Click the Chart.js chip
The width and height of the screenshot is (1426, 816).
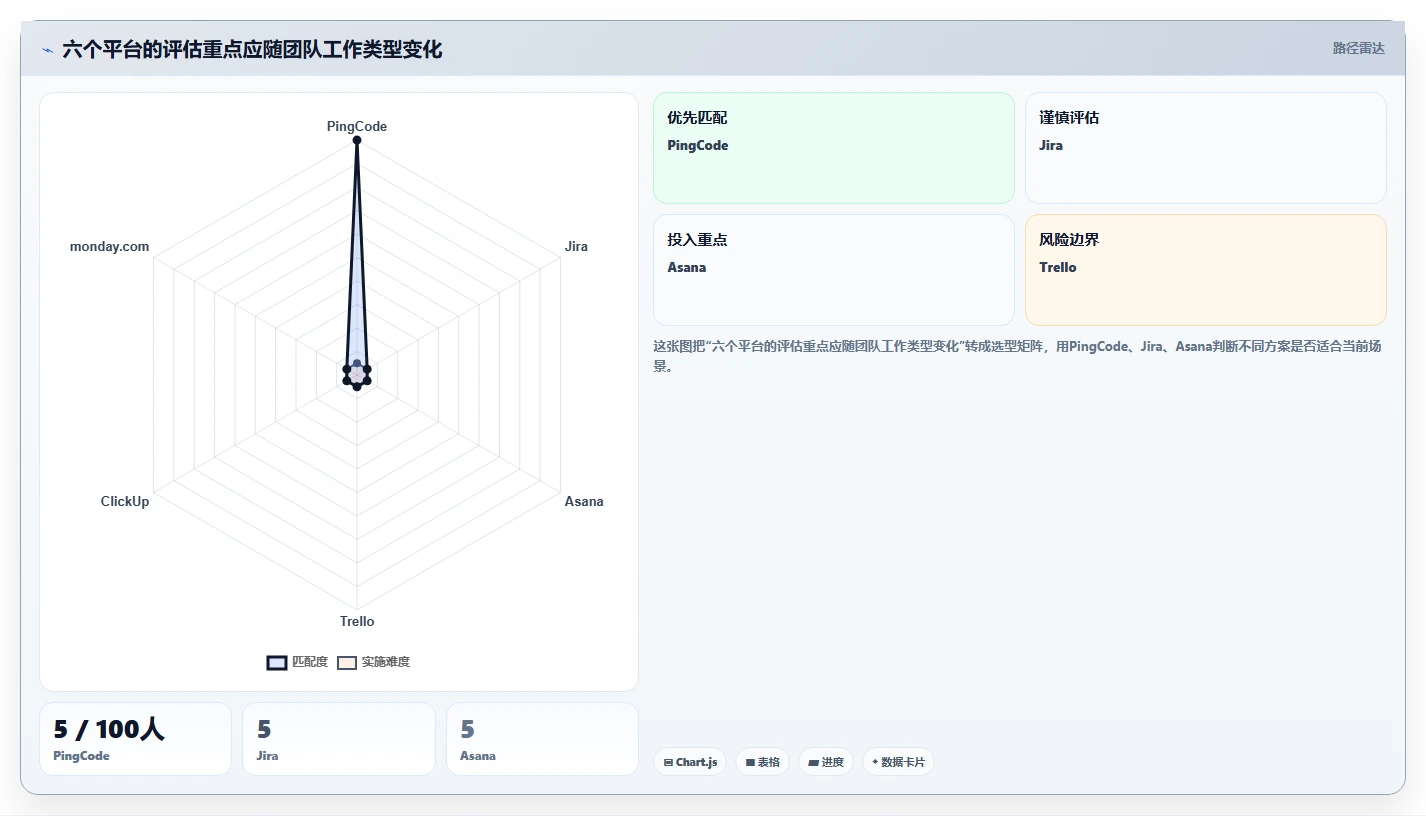[690, 762]
